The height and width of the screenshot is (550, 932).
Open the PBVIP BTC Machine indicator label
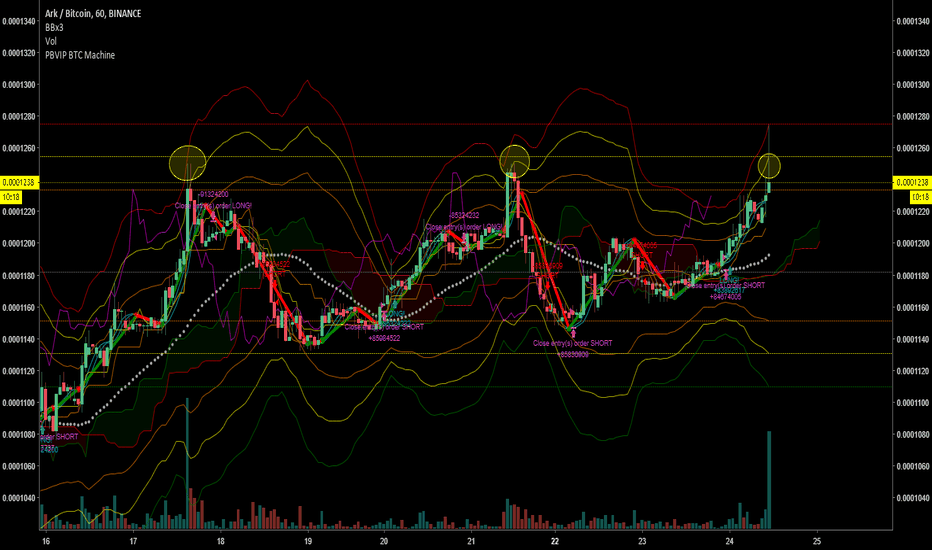coord(80,55)
